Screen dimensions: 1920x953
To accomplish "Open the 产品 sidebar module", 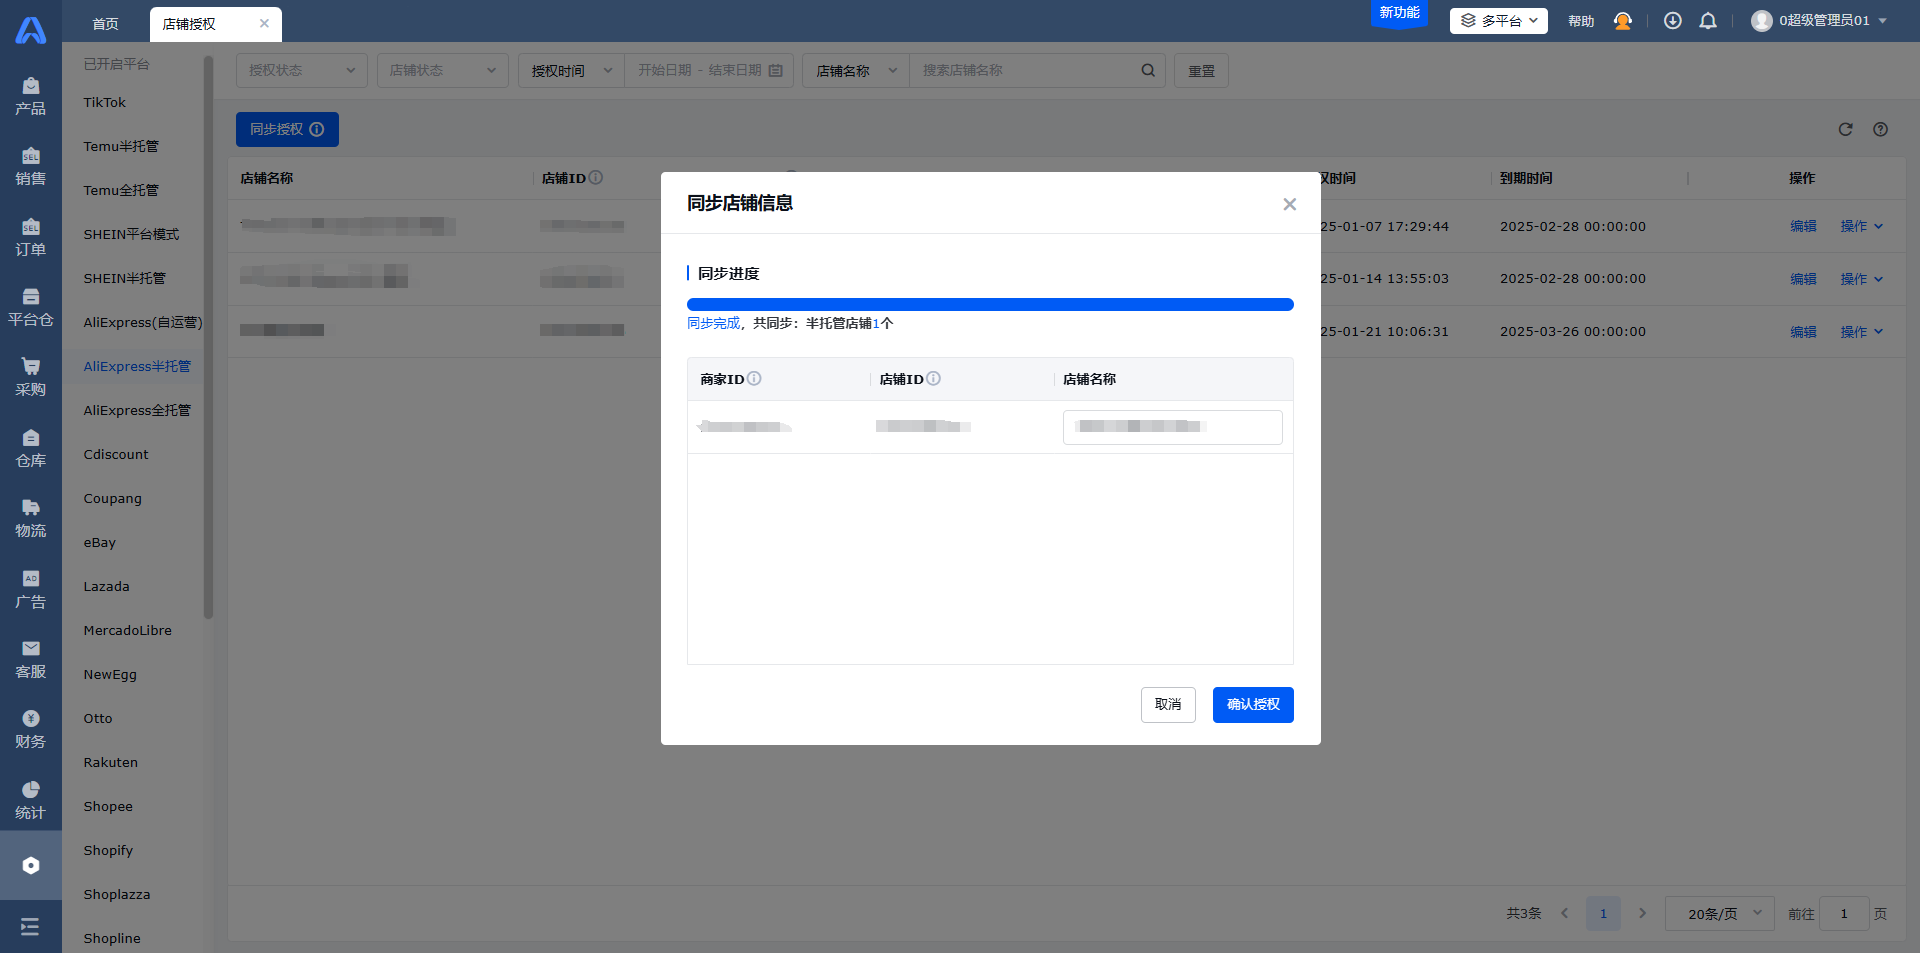I will pos(30,96).
